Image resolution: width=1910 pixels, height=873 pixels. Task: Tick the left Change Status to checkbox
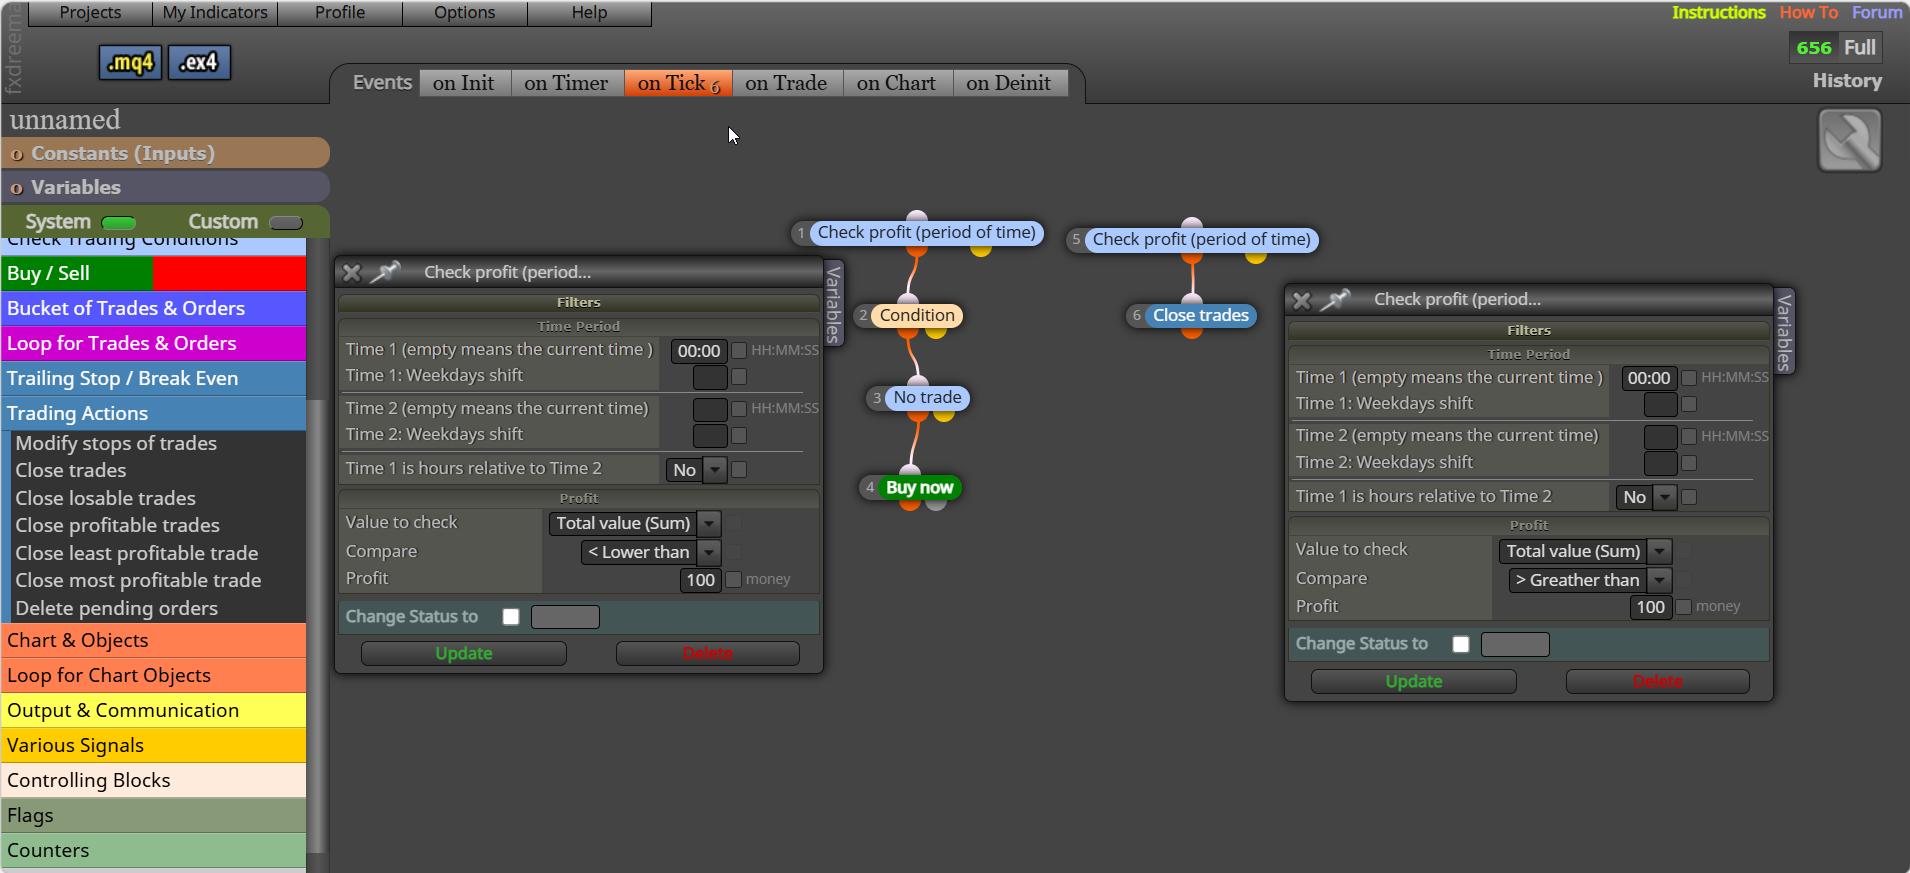511,617
